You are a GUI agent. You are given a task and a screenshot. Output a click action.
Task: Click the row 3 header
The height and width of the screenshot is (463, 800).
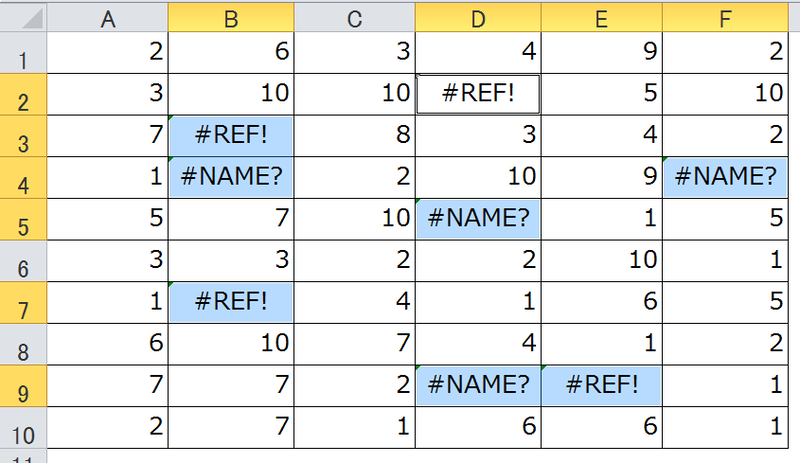point(23,135)
